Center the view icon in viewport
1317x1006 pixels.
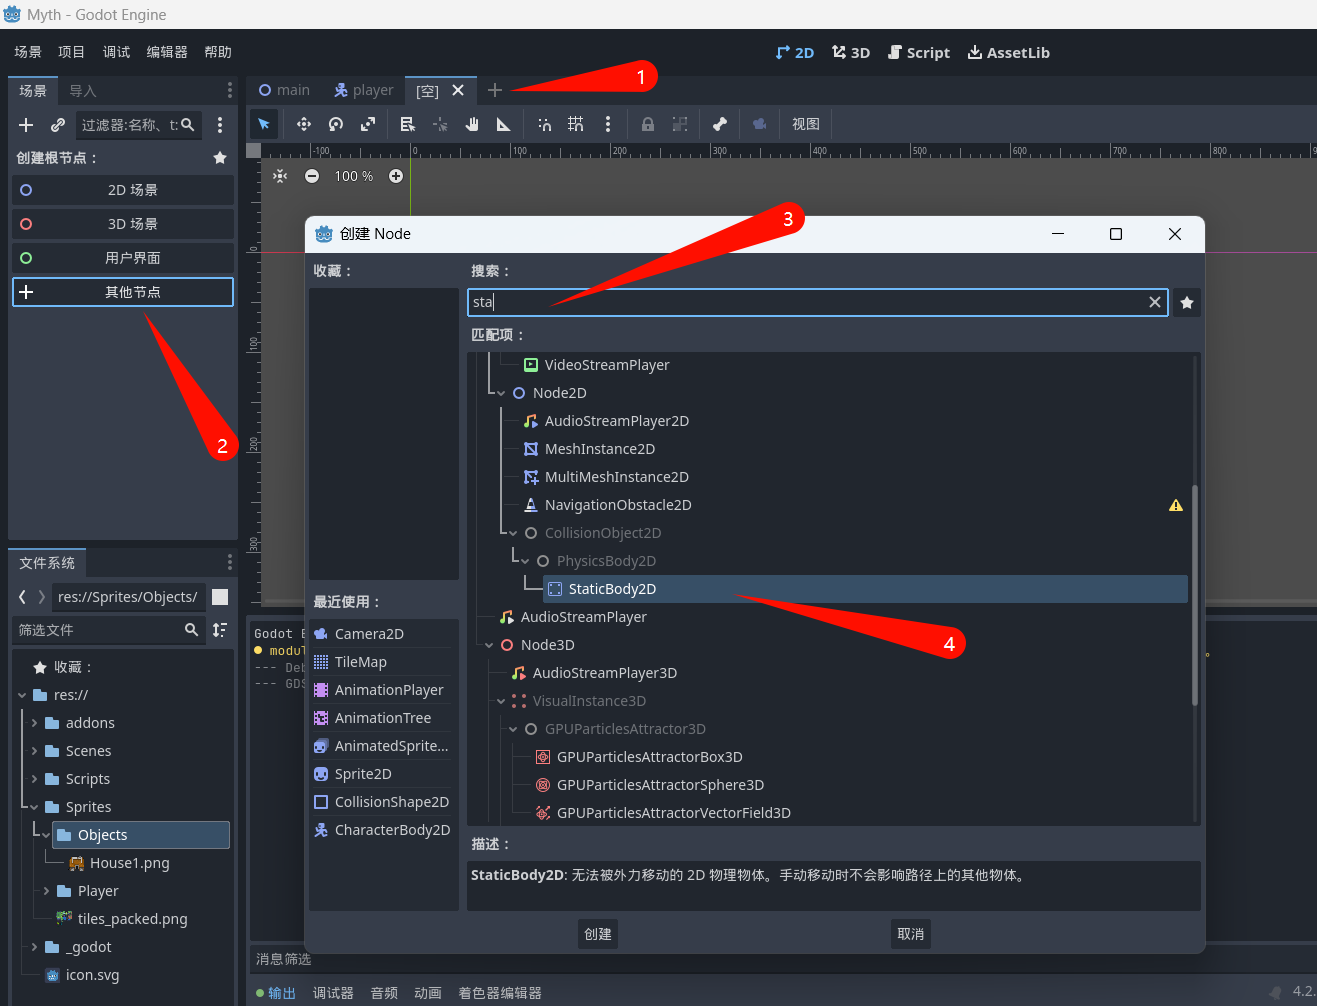(280, 176)
